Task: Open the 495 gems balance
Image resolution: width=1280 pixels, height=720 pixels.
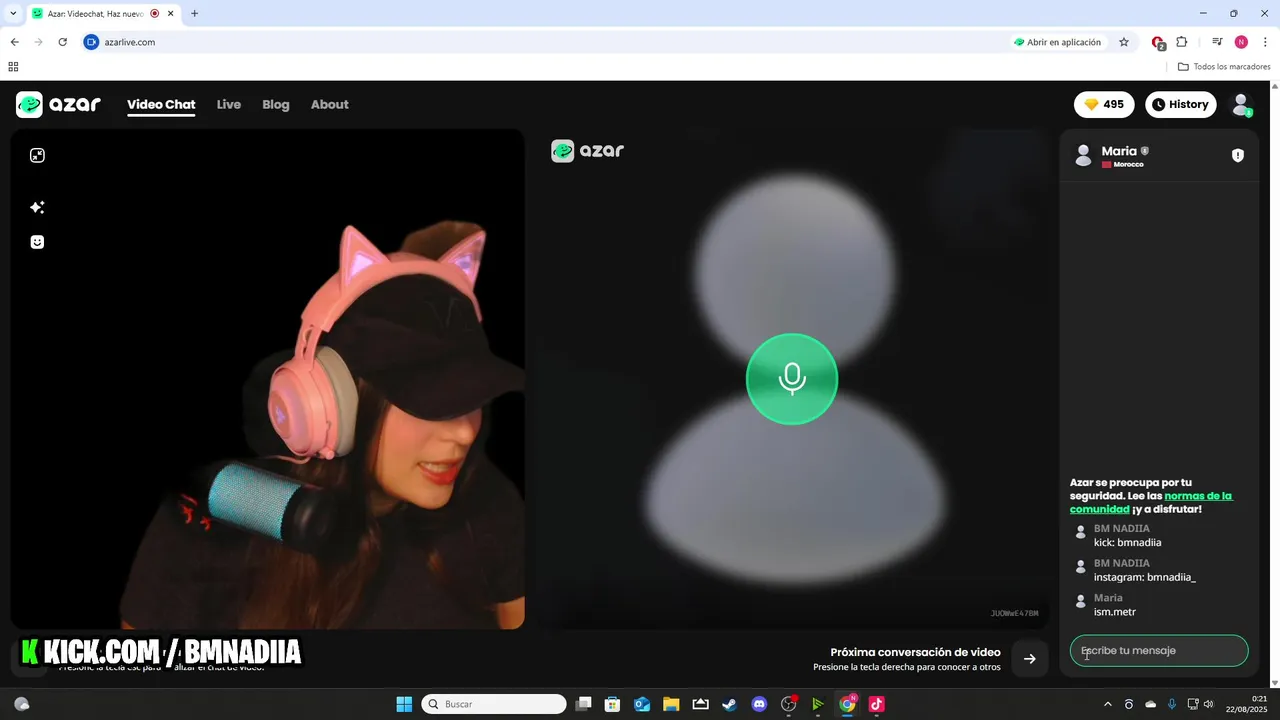Action: 1104,104
